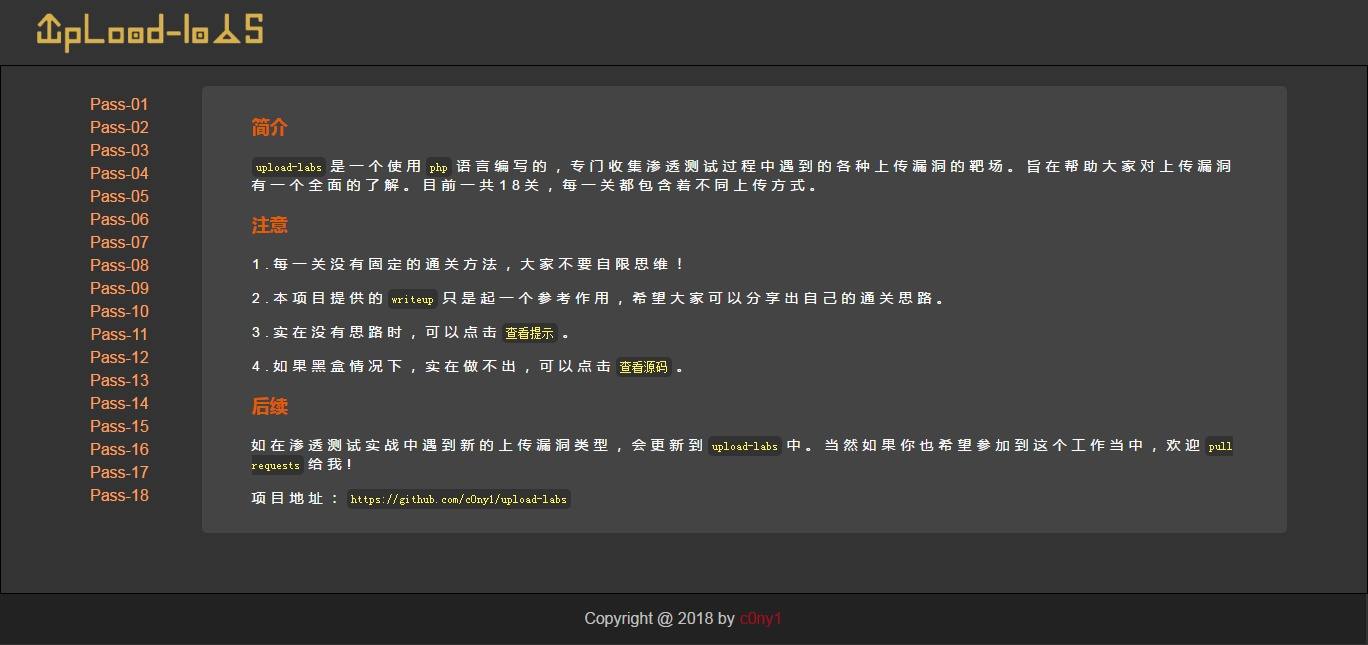
Task: Click the 查看提示 code label
Action: point(529,333)
